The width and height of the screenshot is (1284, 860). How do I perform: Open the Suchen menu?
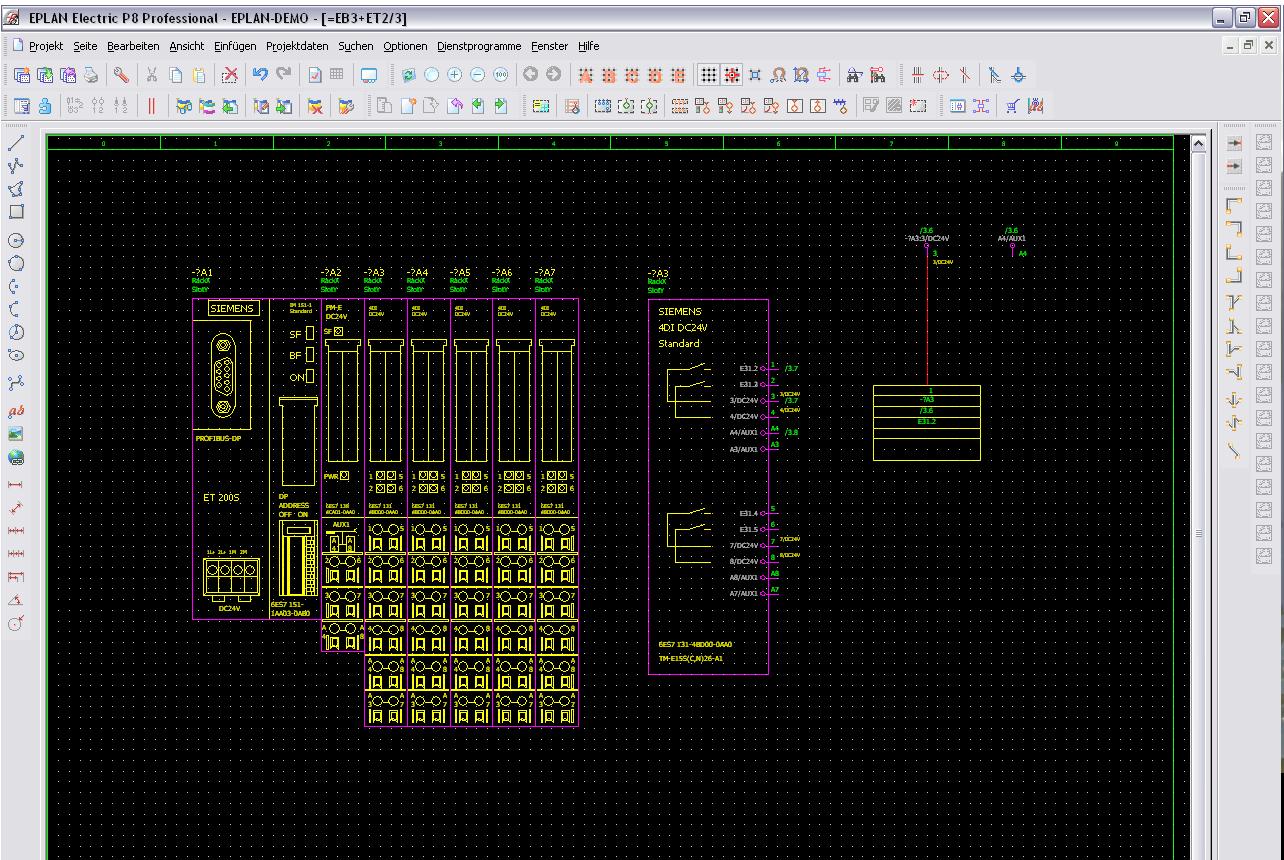[355, 46]
